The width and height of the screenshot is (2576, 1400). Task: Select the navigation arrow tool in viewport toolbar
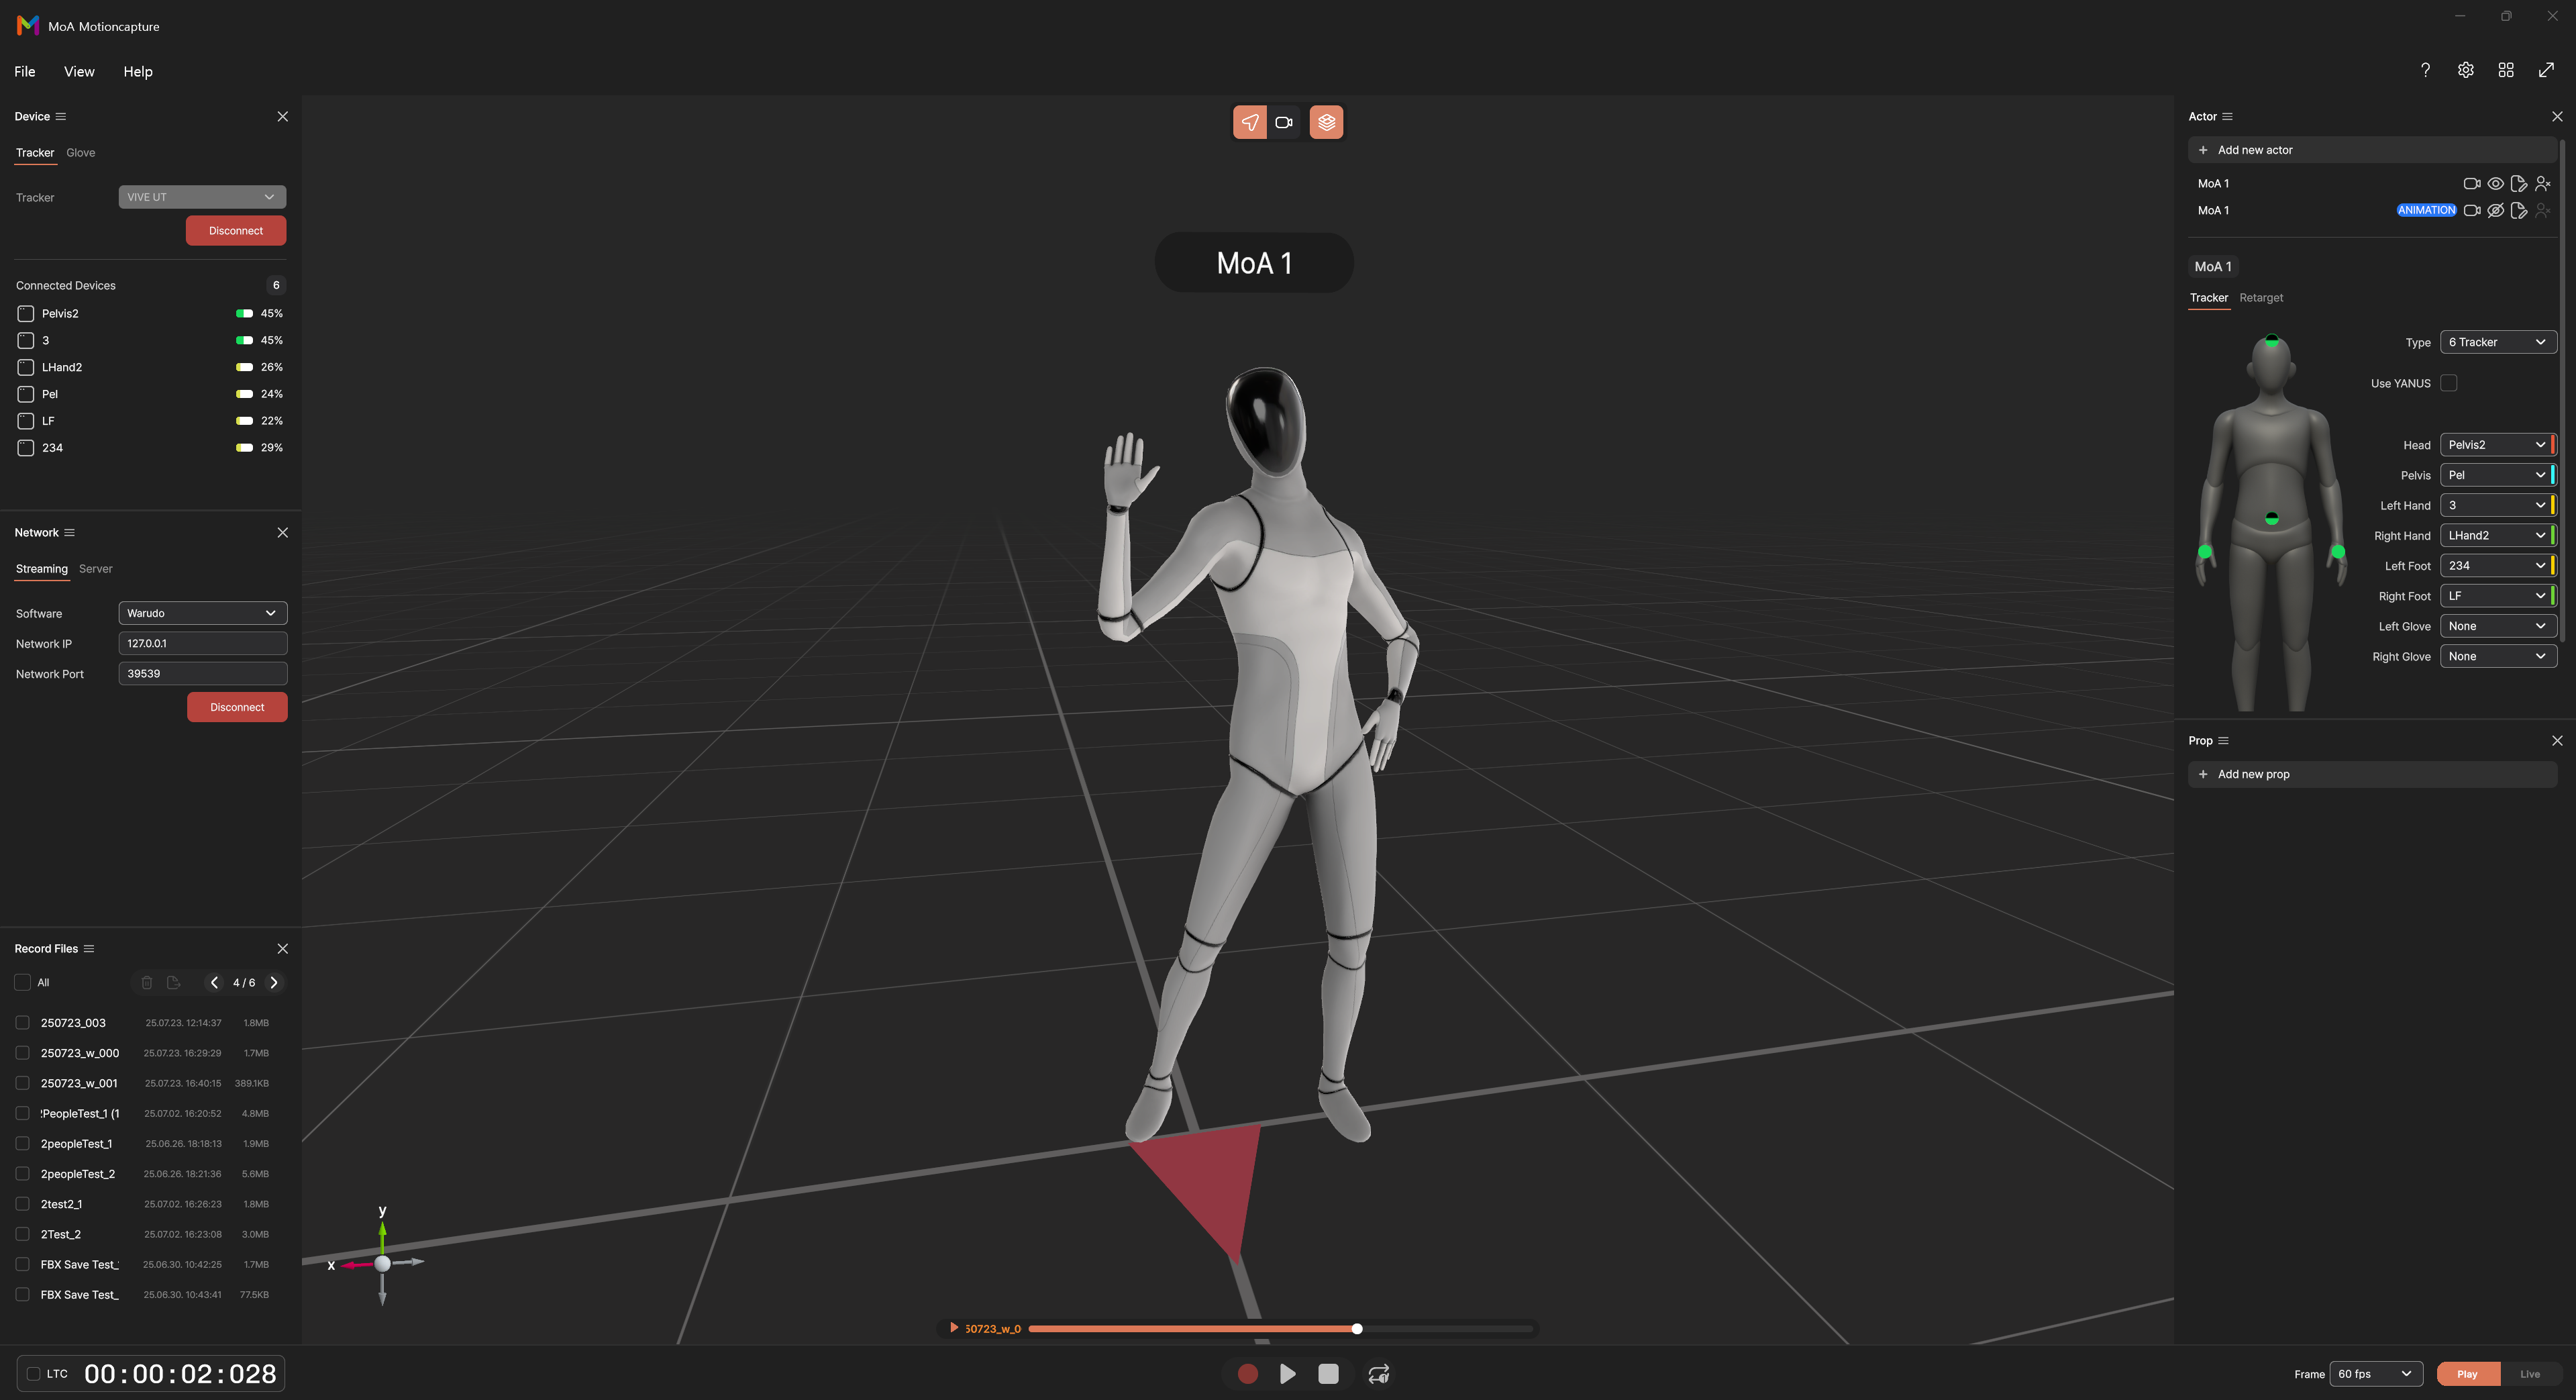(x=1250, y=122)
